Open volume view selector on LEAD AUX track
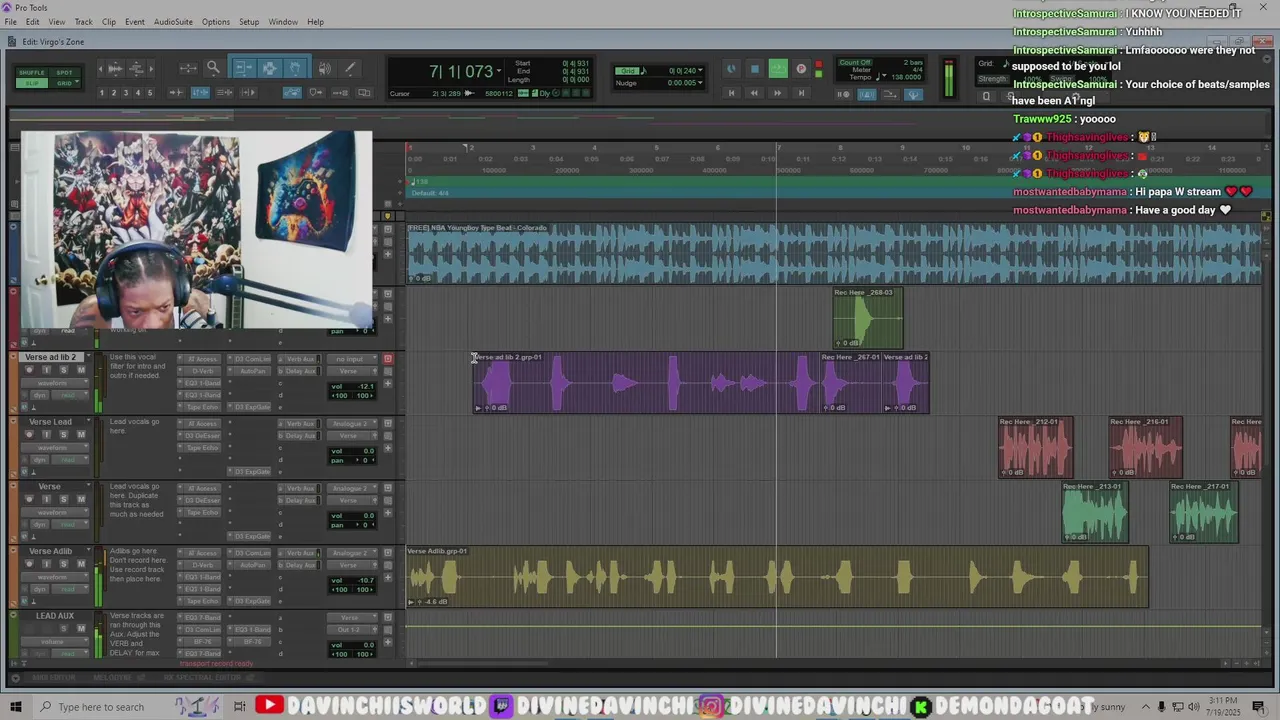1280x720 pixels. coord(53,642)
